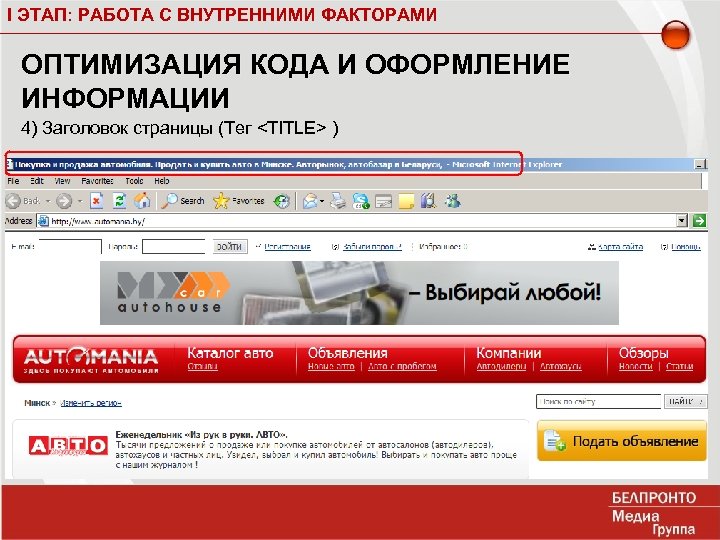Click the Research books toolbar icon
The height and width of the screenshot is (540, 720).
tap(428, 201)
